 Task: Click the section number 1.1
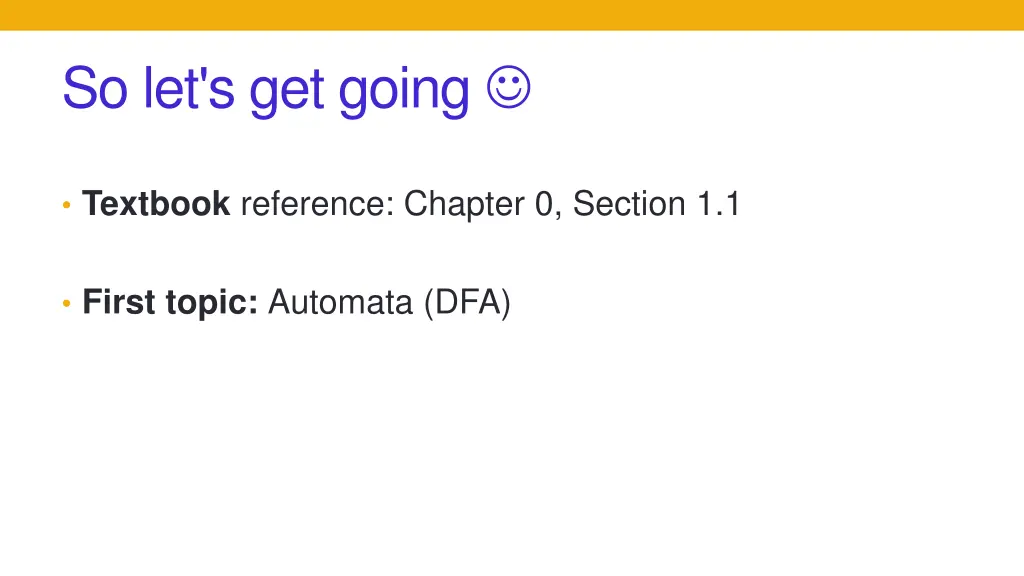[x=718, y=204]
